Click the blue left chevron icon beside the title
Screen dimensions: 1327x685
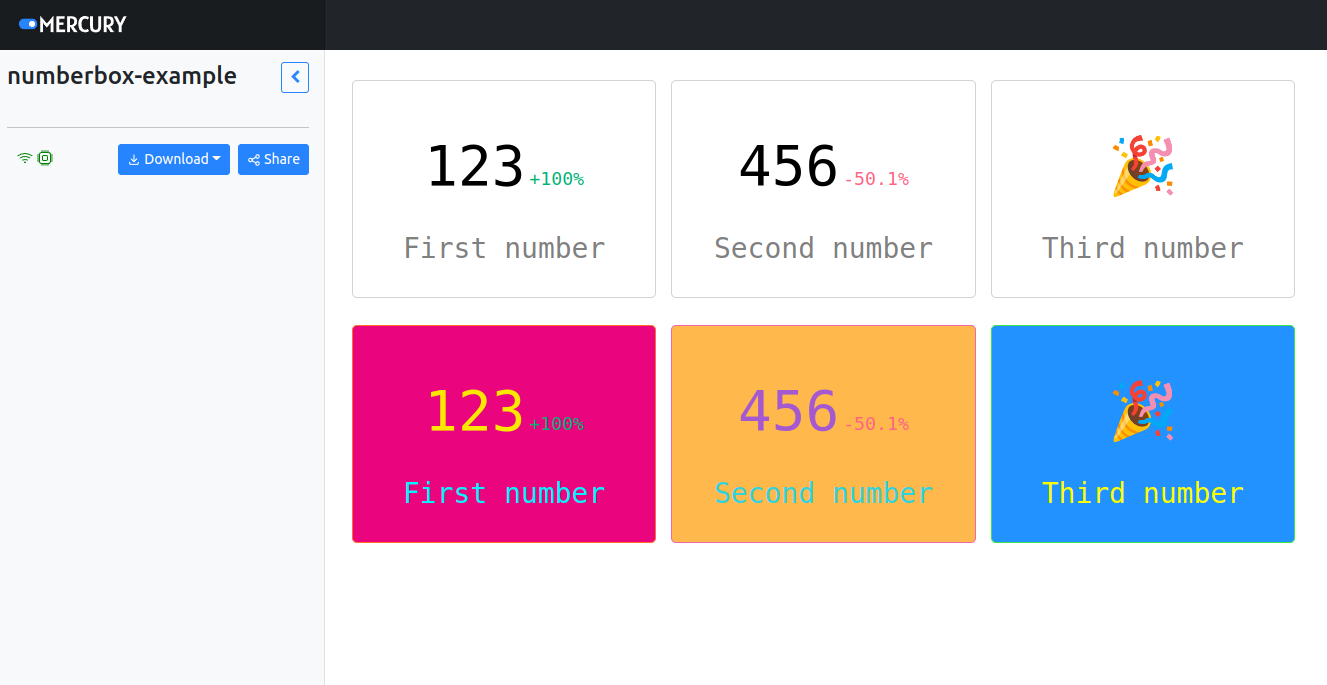pyautogui.click(x=294, y=77)
